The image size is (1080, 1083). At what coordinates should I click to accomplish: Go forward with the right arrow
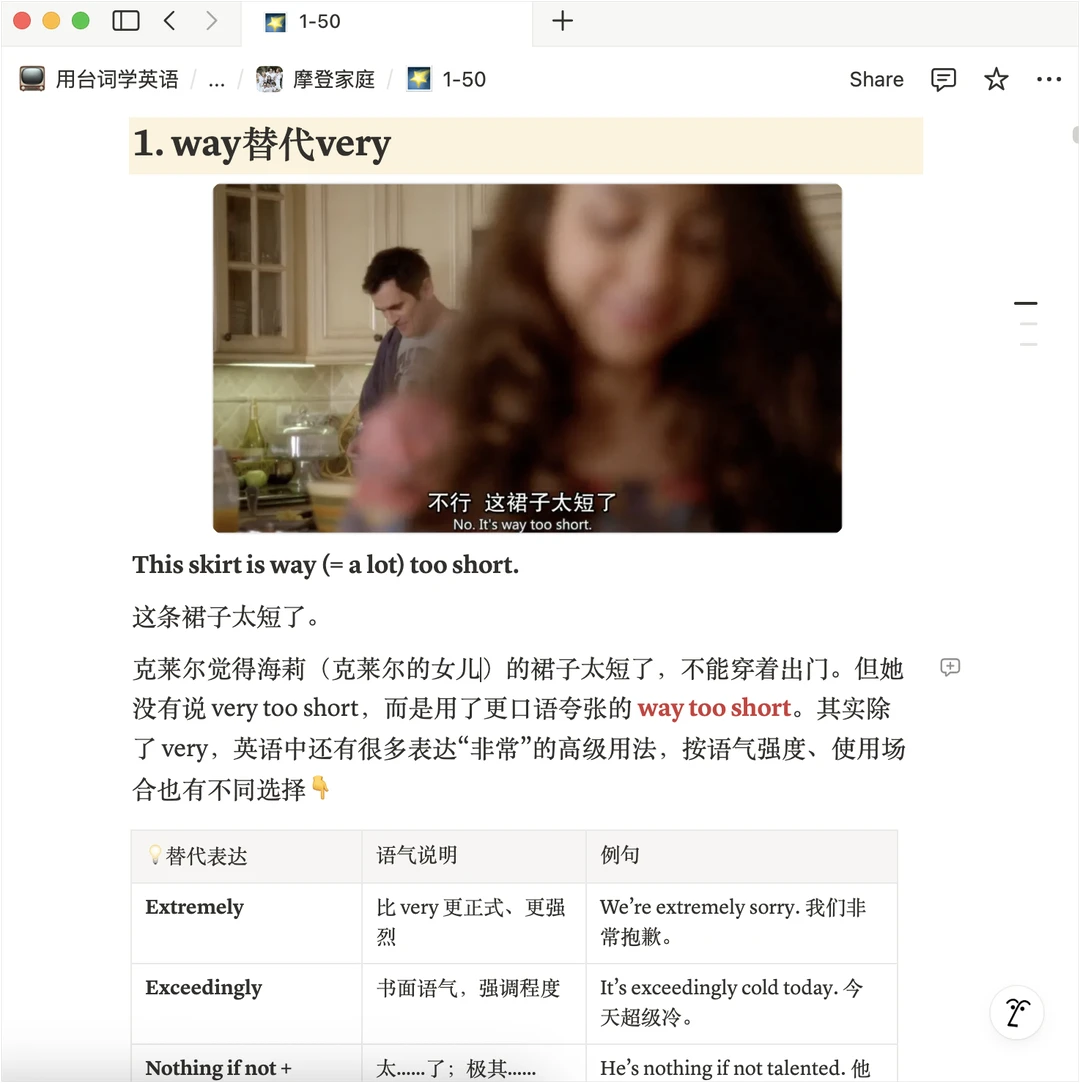pos(211,21)
